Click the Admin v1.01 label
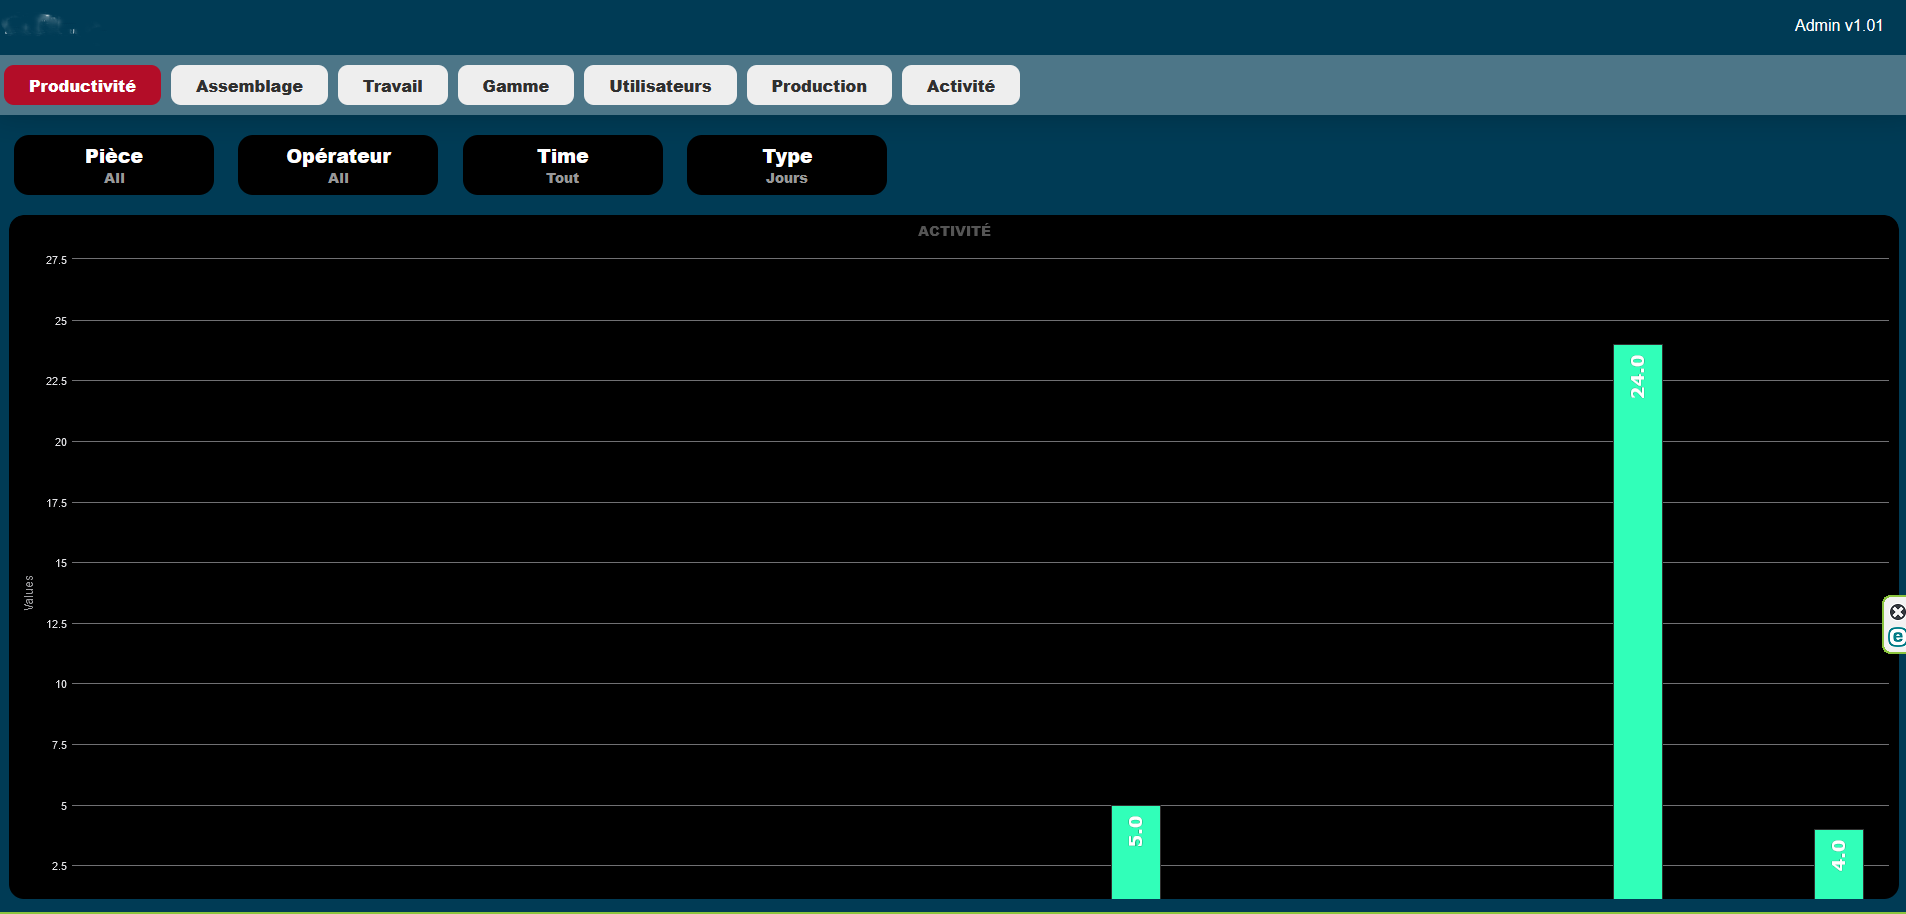 [1838, 25]
